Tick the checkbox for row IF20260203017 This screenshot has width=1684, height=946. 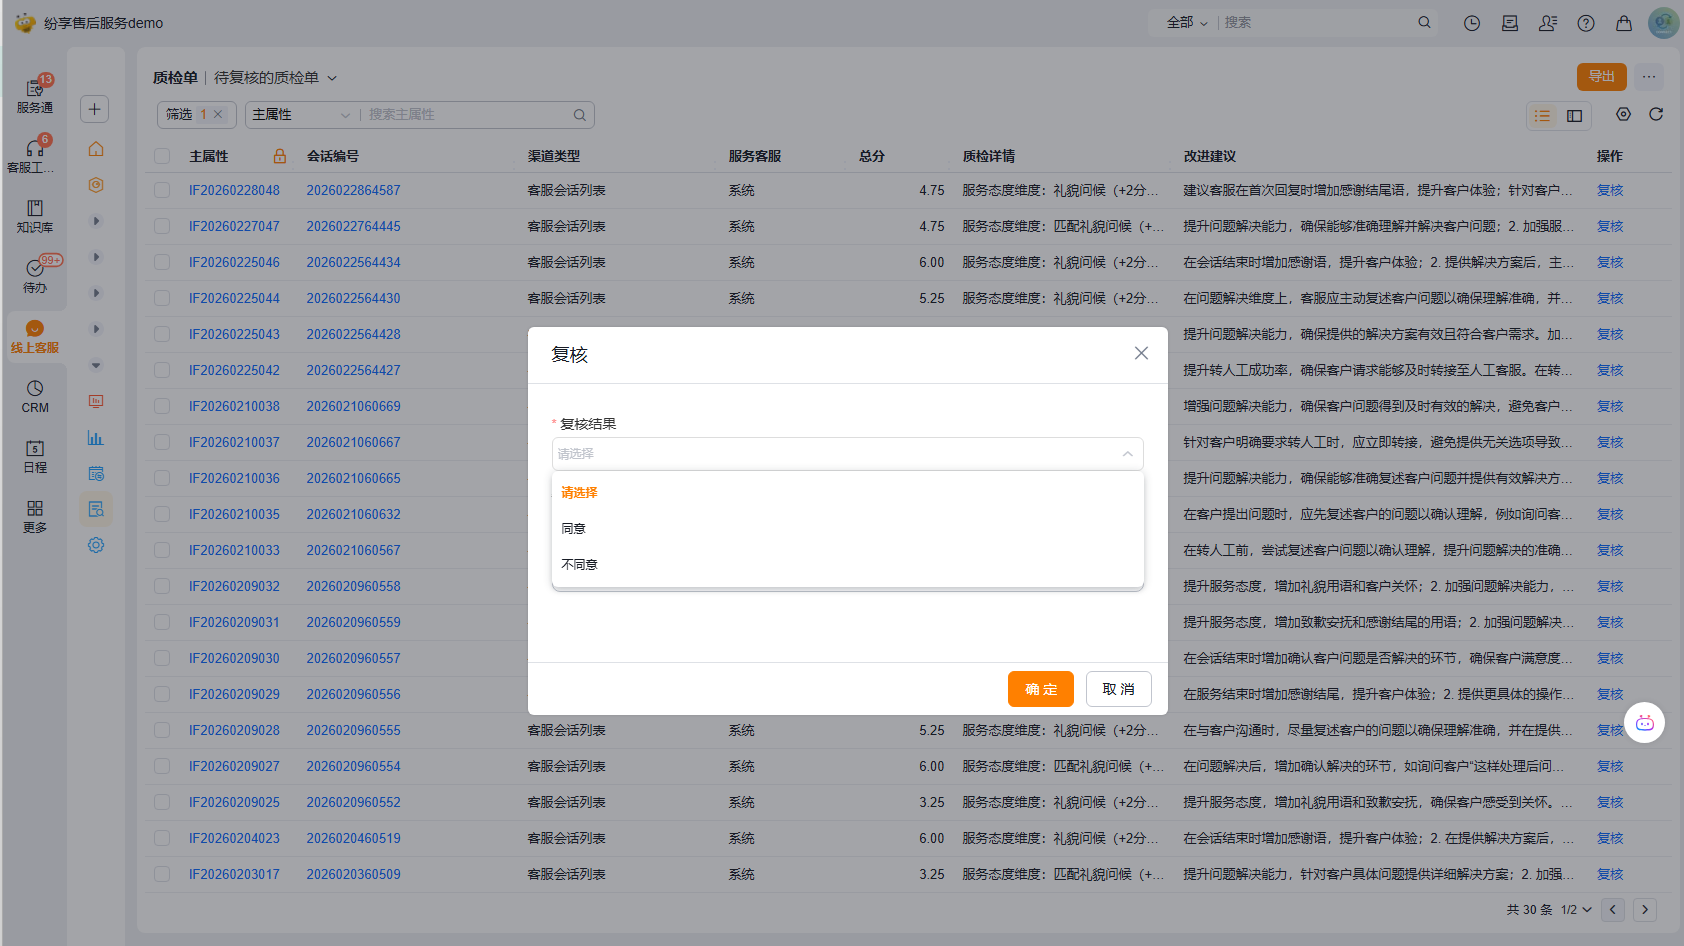(162, 874)
